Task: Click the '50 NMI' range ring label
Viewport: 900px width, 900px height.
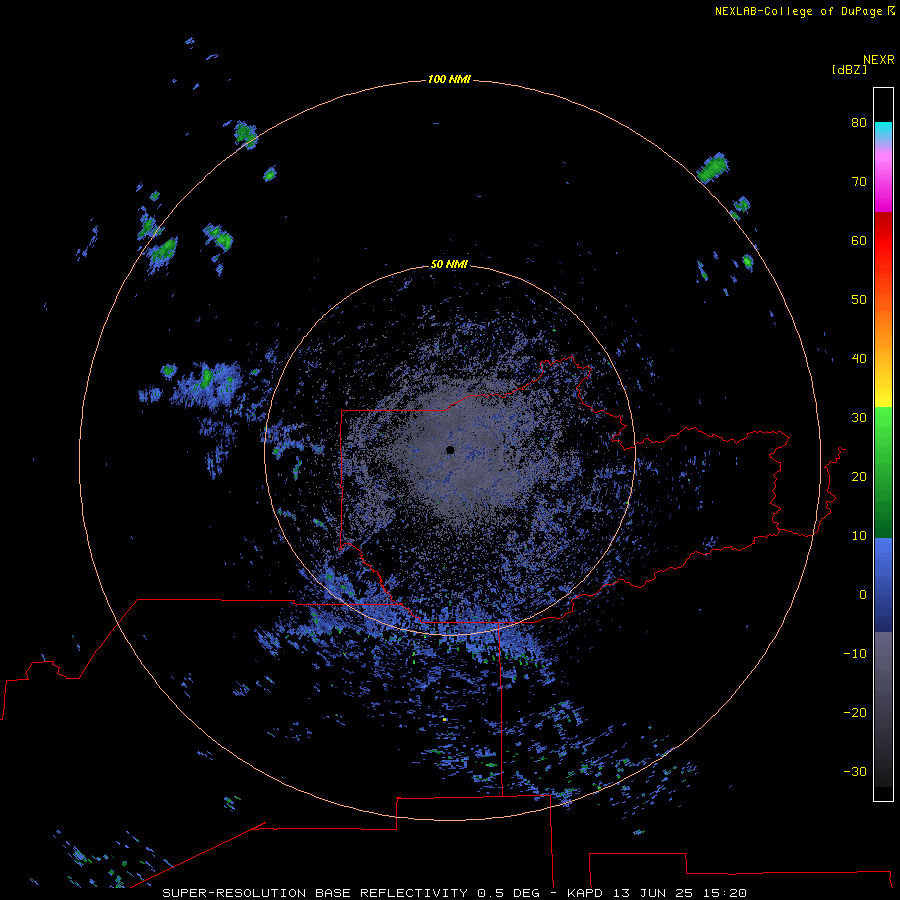Action: coord(449,265)
